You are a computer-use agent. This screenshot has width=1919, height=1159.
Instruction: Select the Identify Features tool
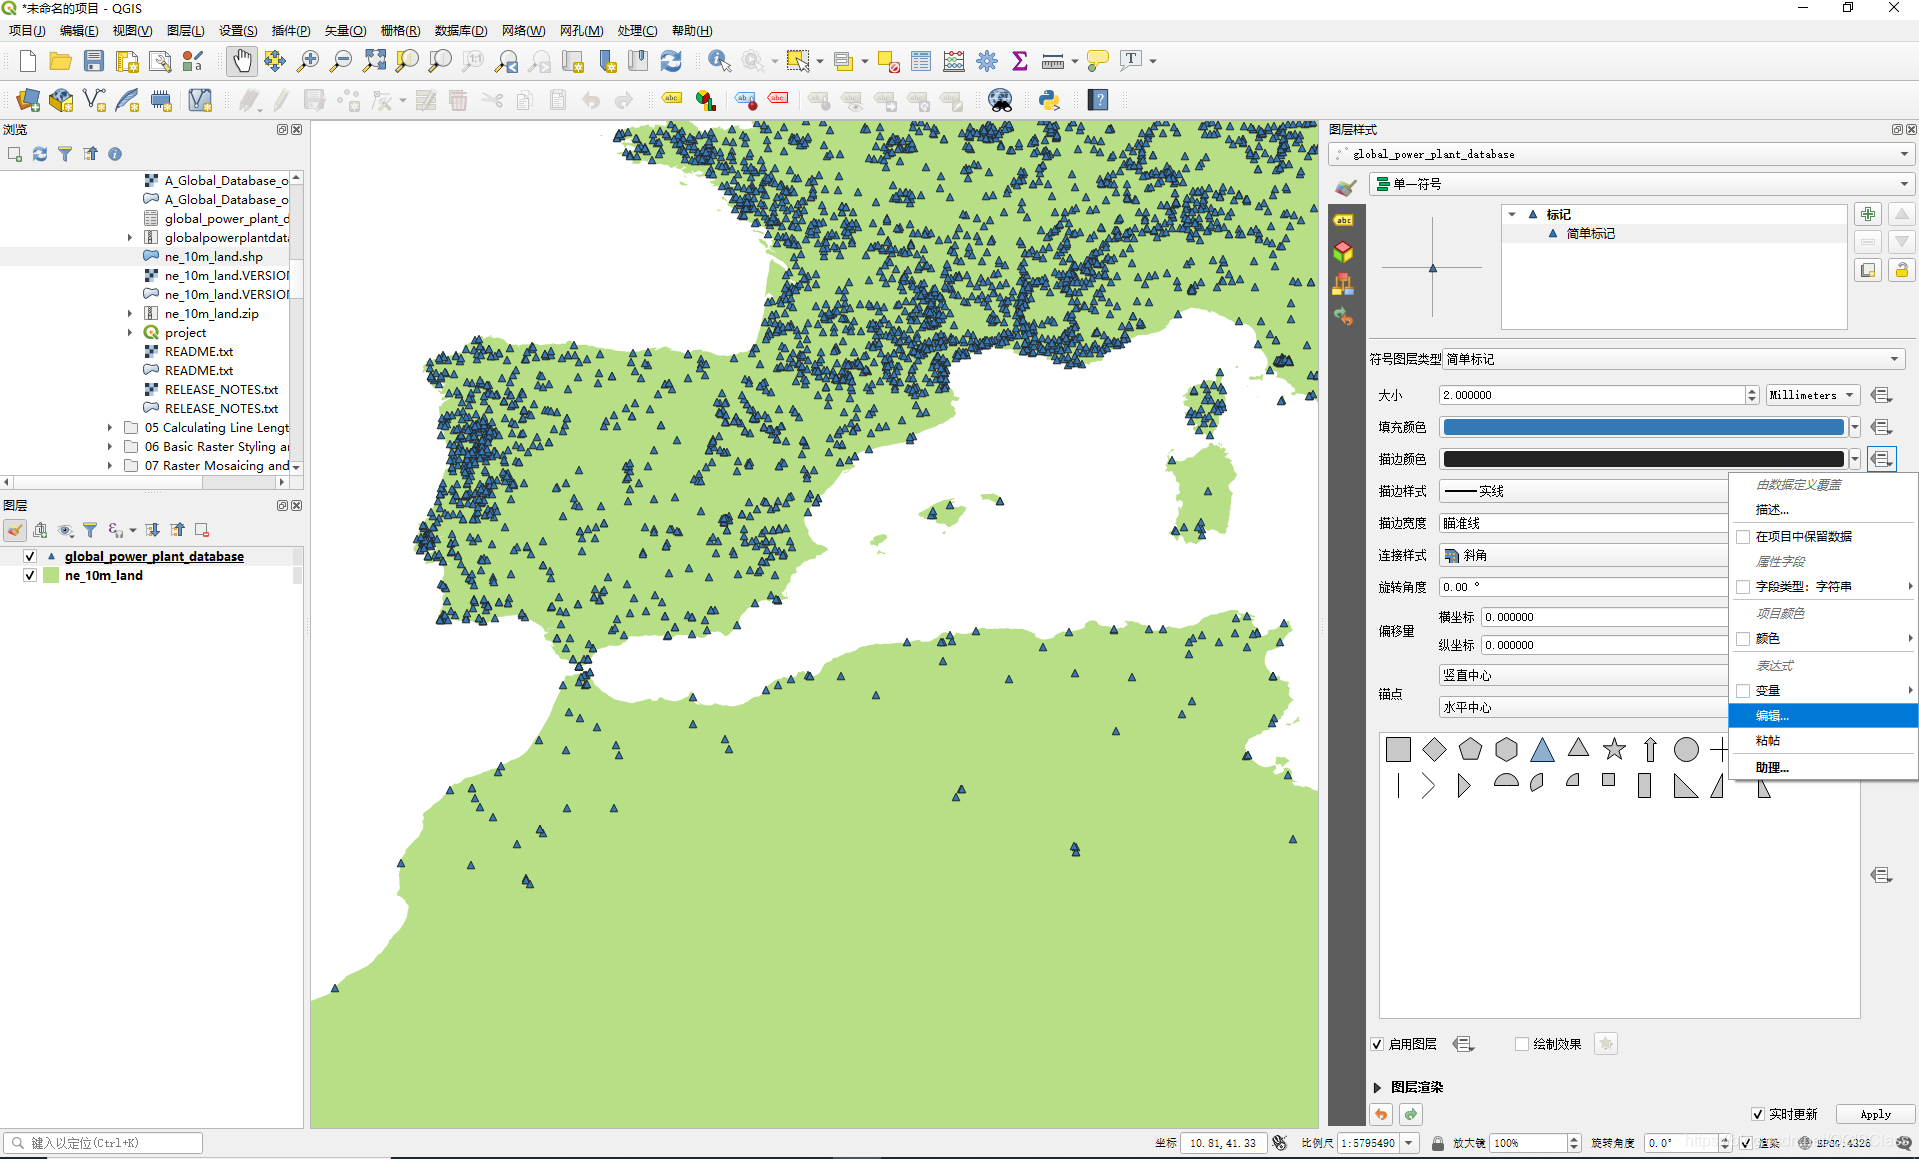(719, 61)
